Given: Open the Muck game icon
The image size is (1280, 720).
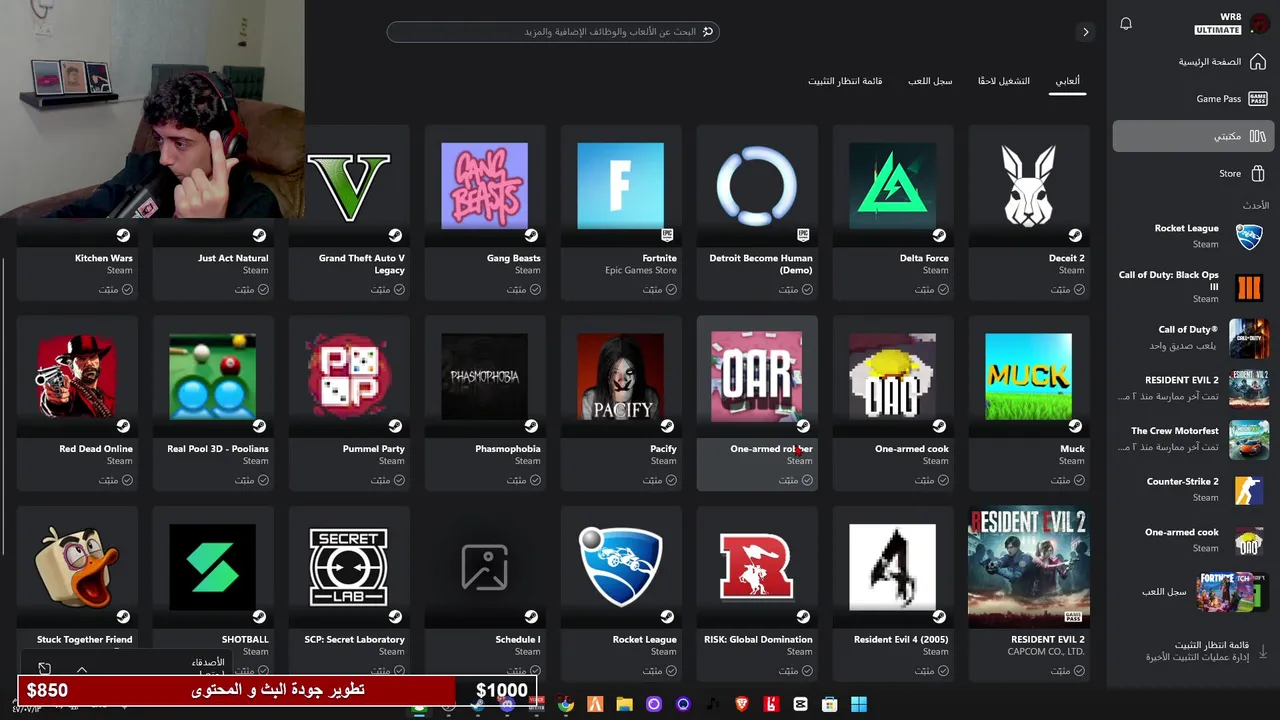Looking at the screenshot, I should 1028,377.
